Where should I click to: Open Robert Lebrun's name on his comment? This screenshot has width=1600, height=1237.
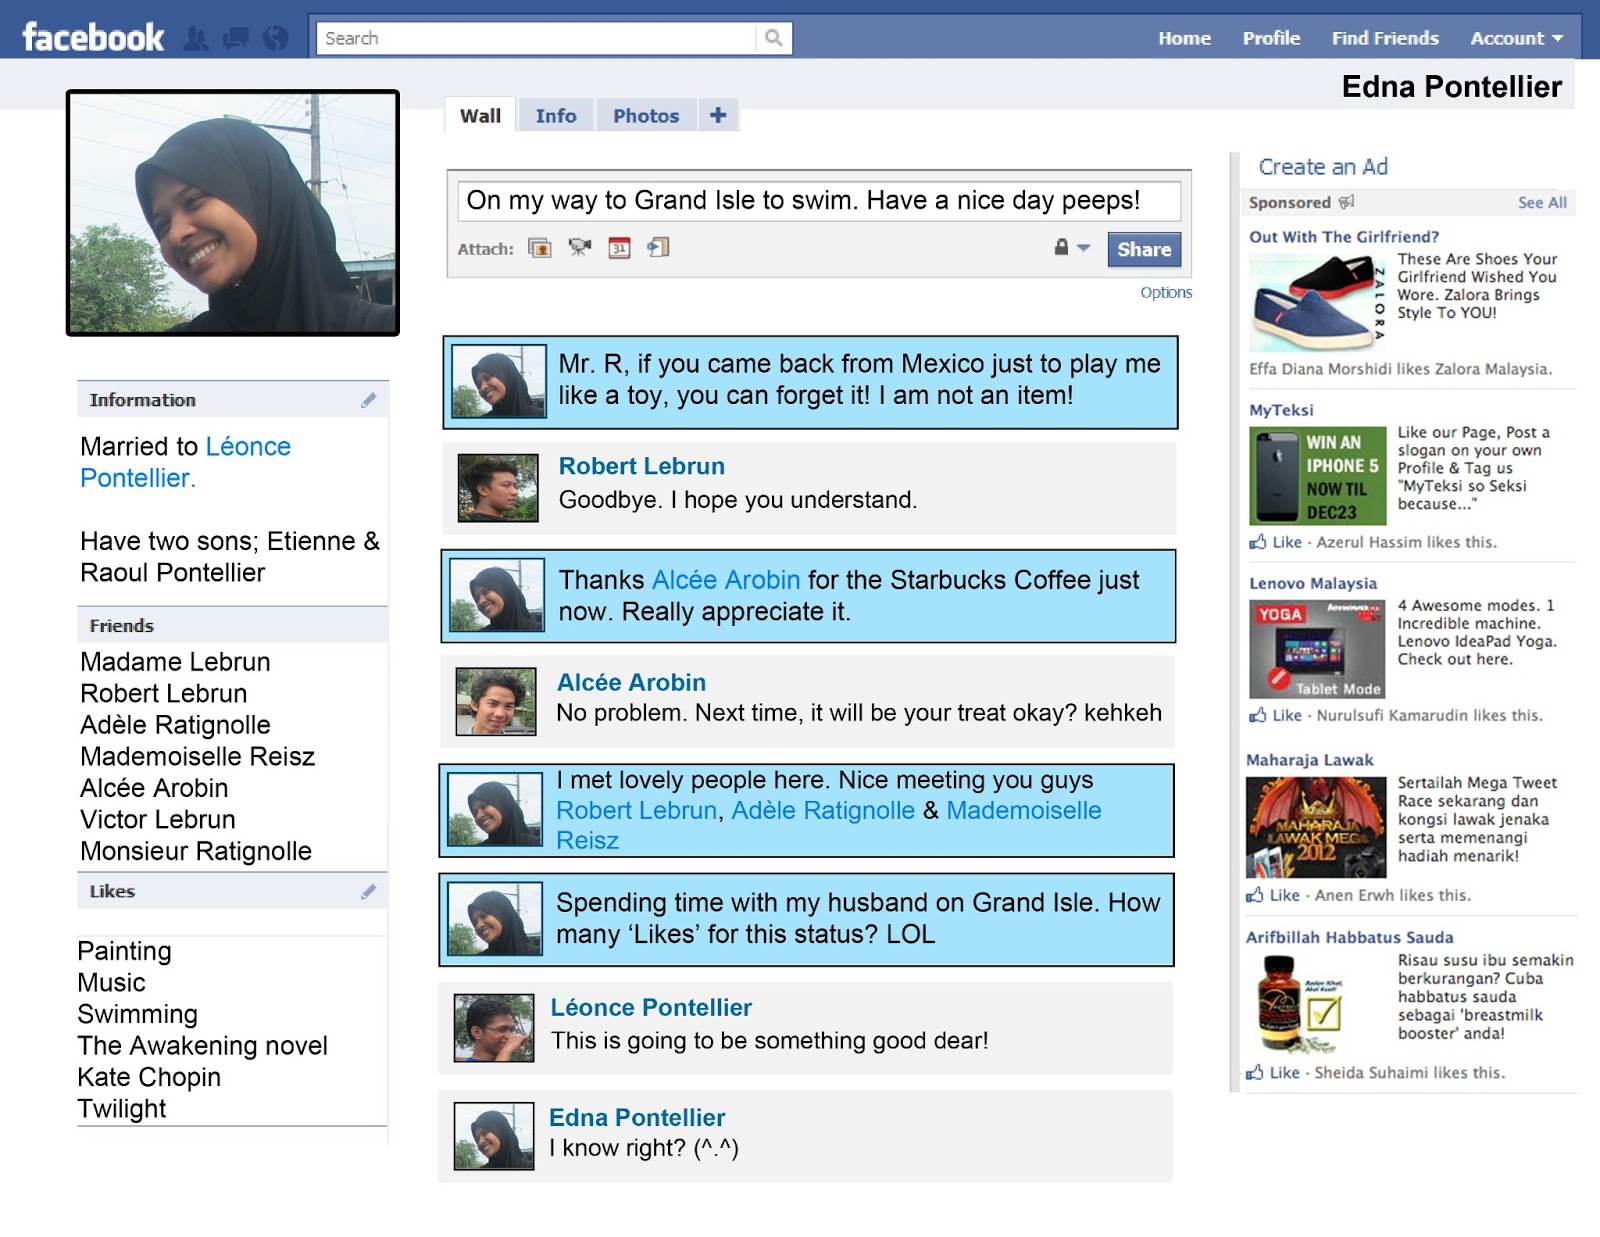pos(642,466)
